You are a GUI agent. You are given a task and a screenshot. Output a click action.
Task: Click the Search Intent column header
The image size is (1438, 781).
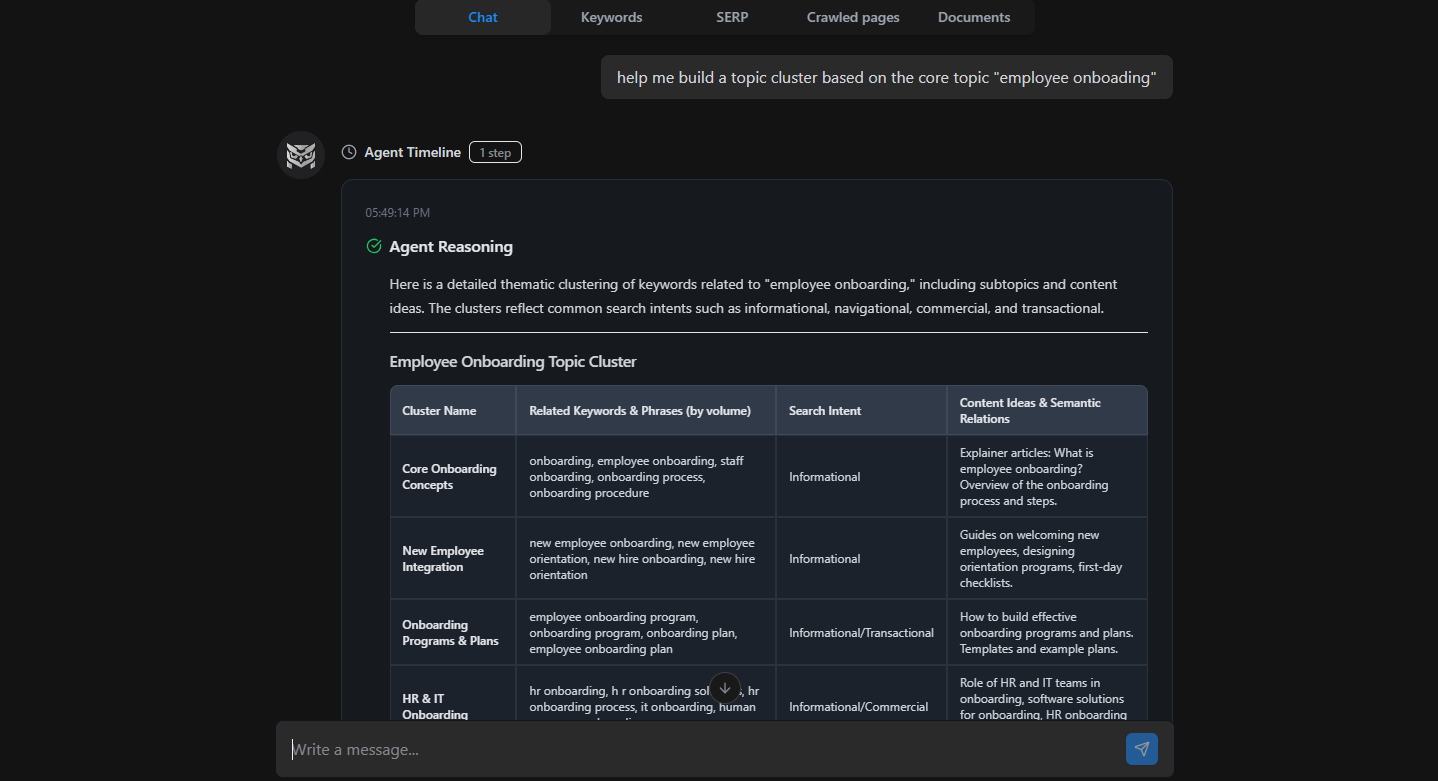click(824, 410)
